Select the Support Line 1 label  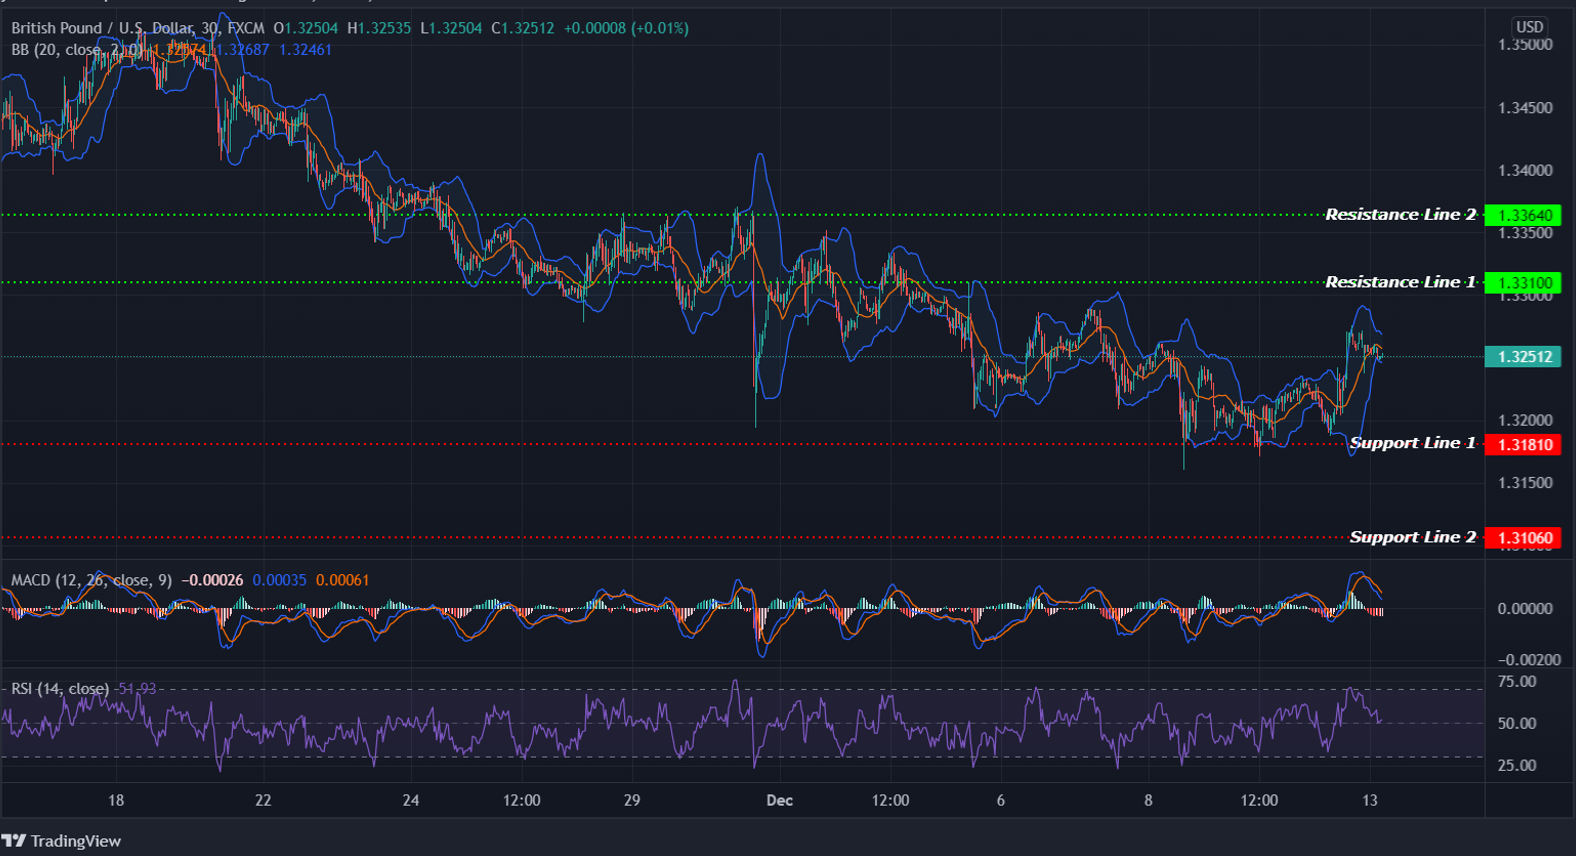point(1412,443)
